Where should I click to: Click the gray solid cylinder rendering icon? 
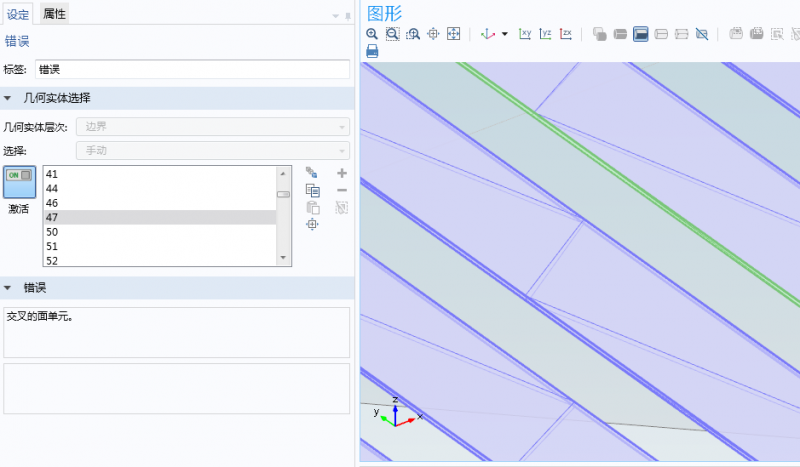point(620,34)
